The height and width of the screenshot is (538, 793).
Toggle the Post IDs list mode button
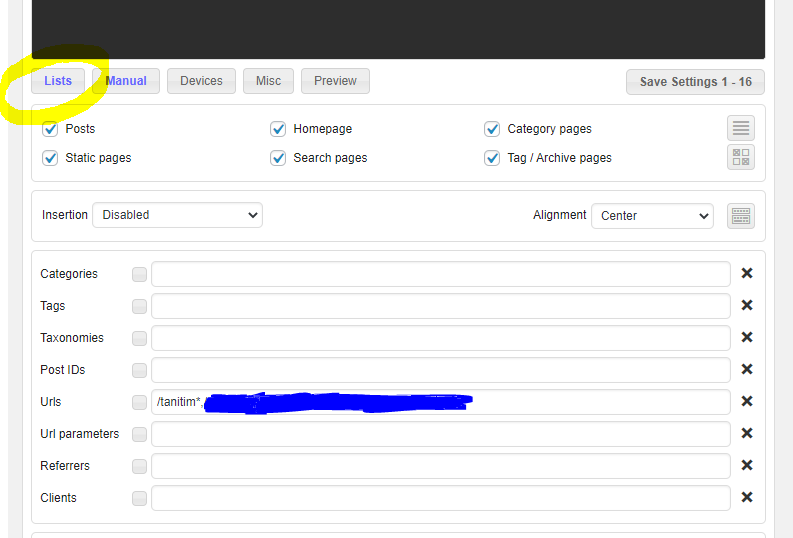pyautogui.click(x=140, y=370)
